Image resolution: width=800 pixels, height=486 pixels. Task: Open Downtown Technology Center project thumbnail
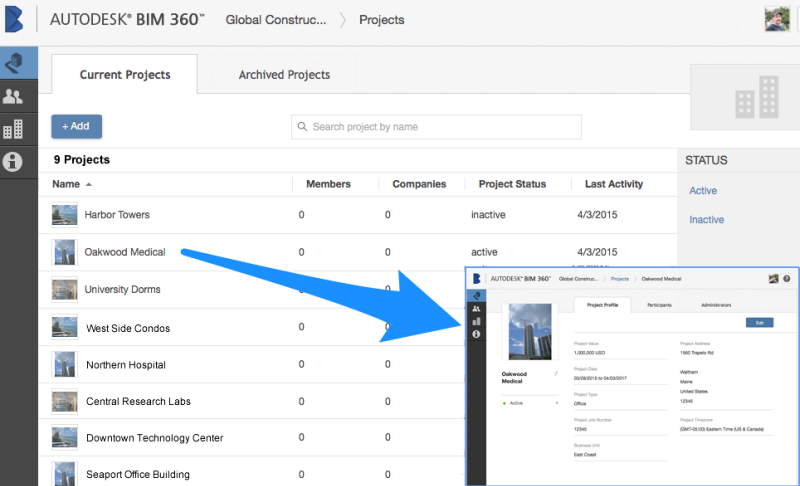click(x=65, y=438)
